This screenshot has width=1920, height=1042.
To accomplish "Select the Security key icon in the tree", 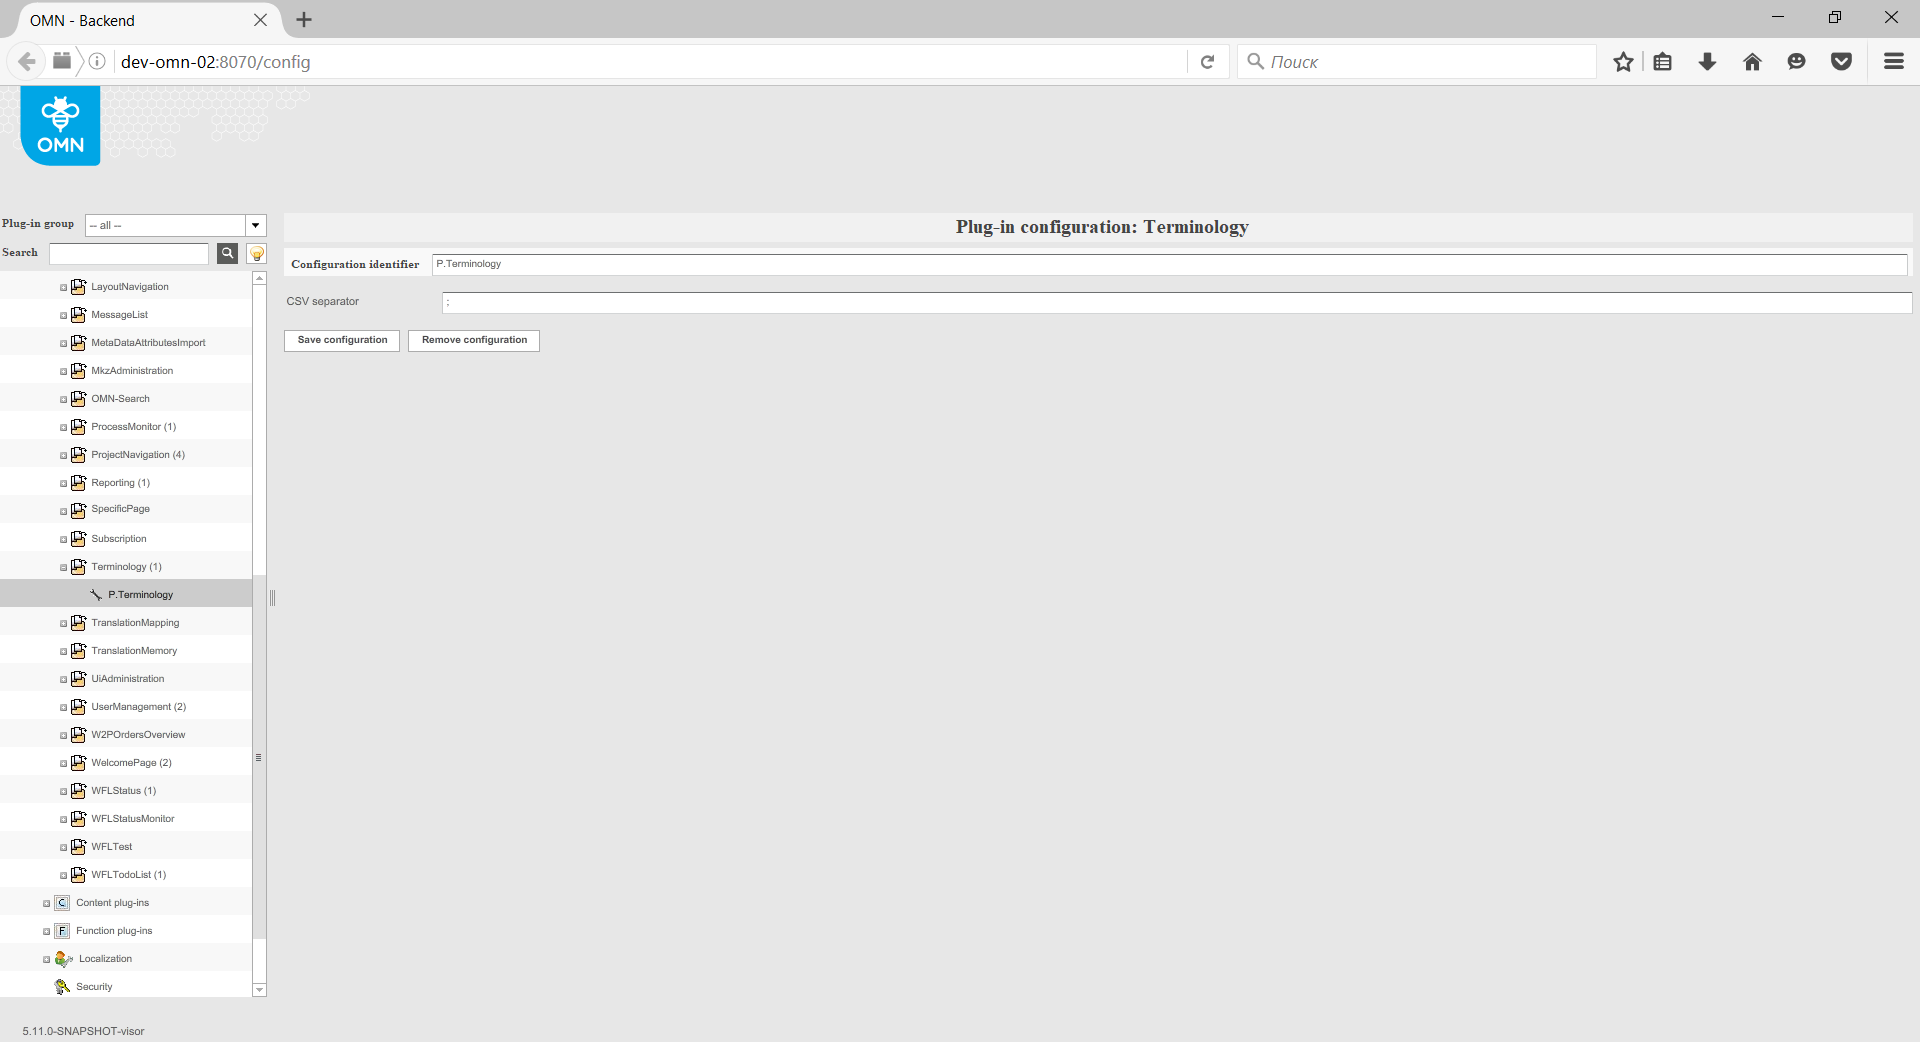I will click(x=62, y=987).
